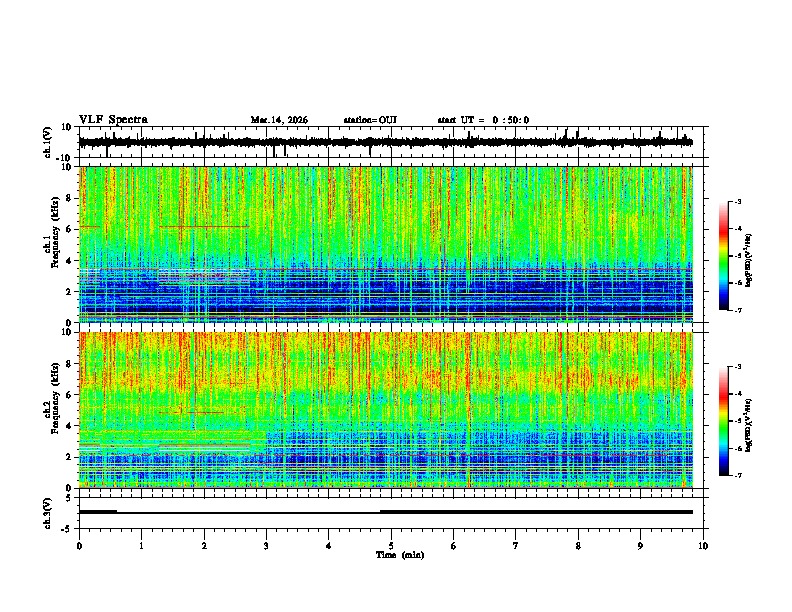Click time axis tick label "7"
Screen dimensions: 792x612
pyautogui.click(x=516, y=546)
